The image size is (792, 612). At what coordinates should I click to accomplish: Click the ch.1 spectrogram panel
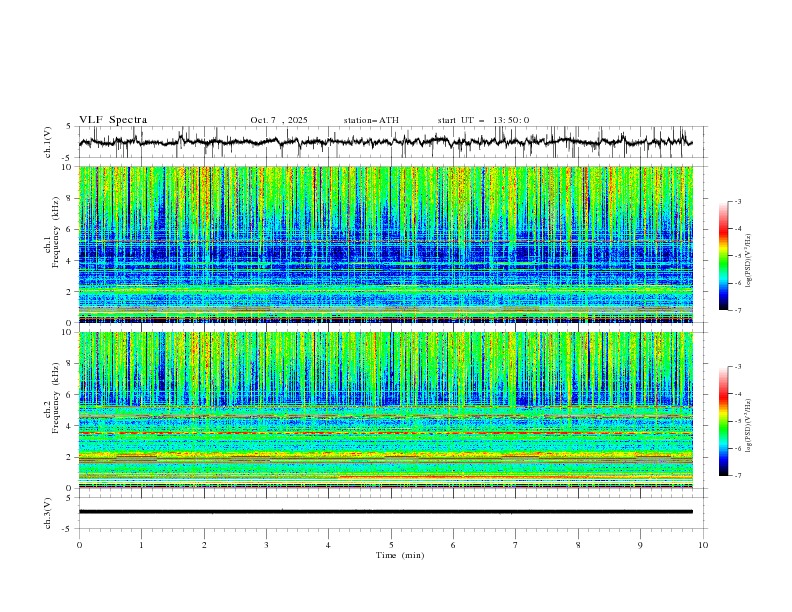tap(385, 244)
